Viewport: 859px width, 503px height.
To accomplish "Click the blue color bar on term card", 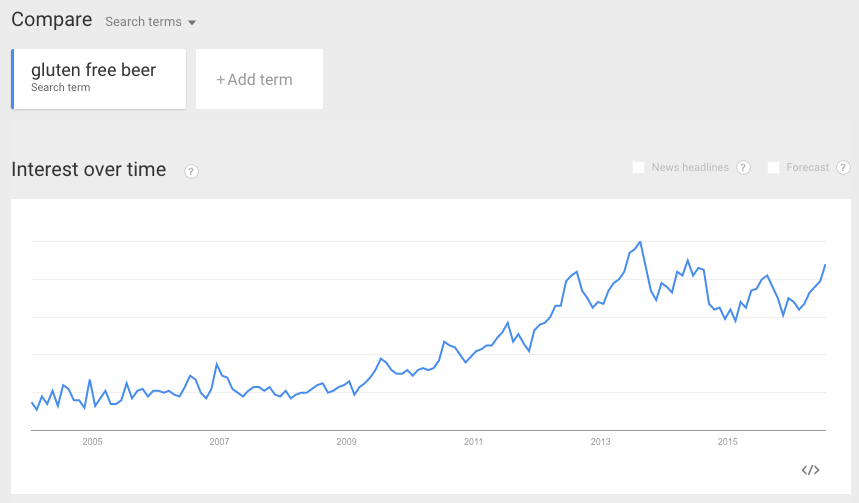I will tap(13, 79).
